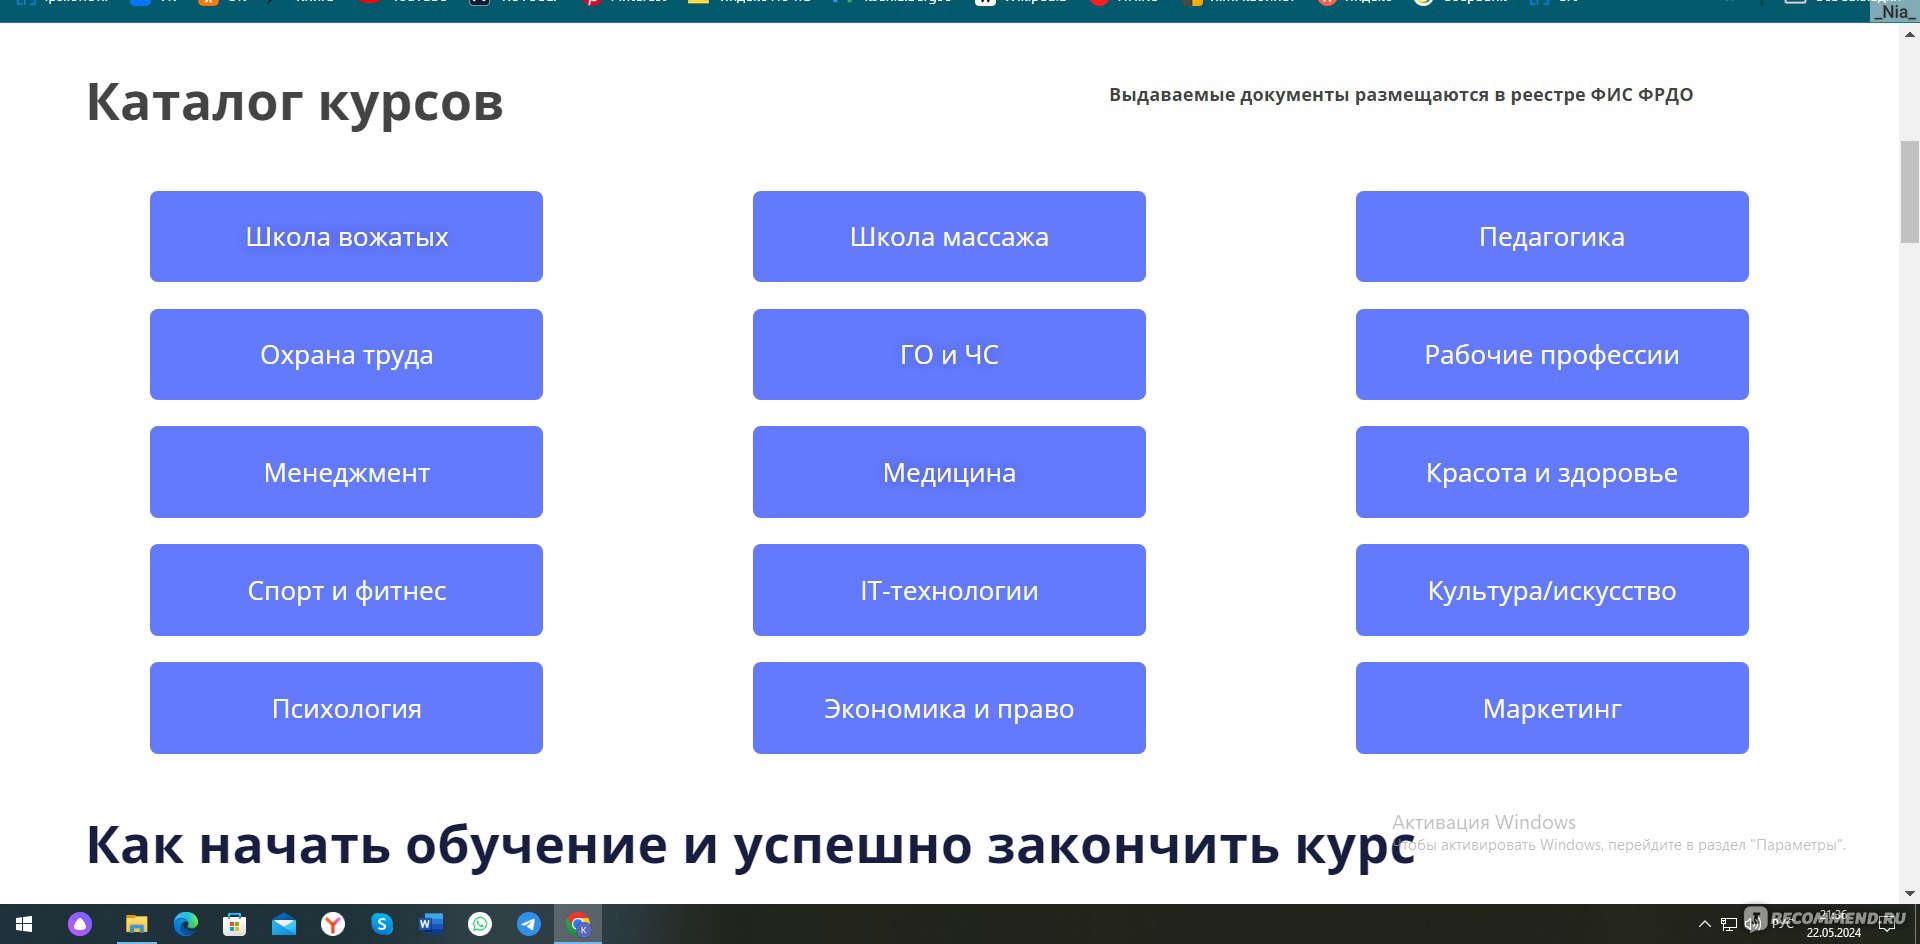Image resolution: width=1920 pixels, height=944 pixels.
Task: Go to the Маркетинг course category
Action: click(x=1552, y=708)
